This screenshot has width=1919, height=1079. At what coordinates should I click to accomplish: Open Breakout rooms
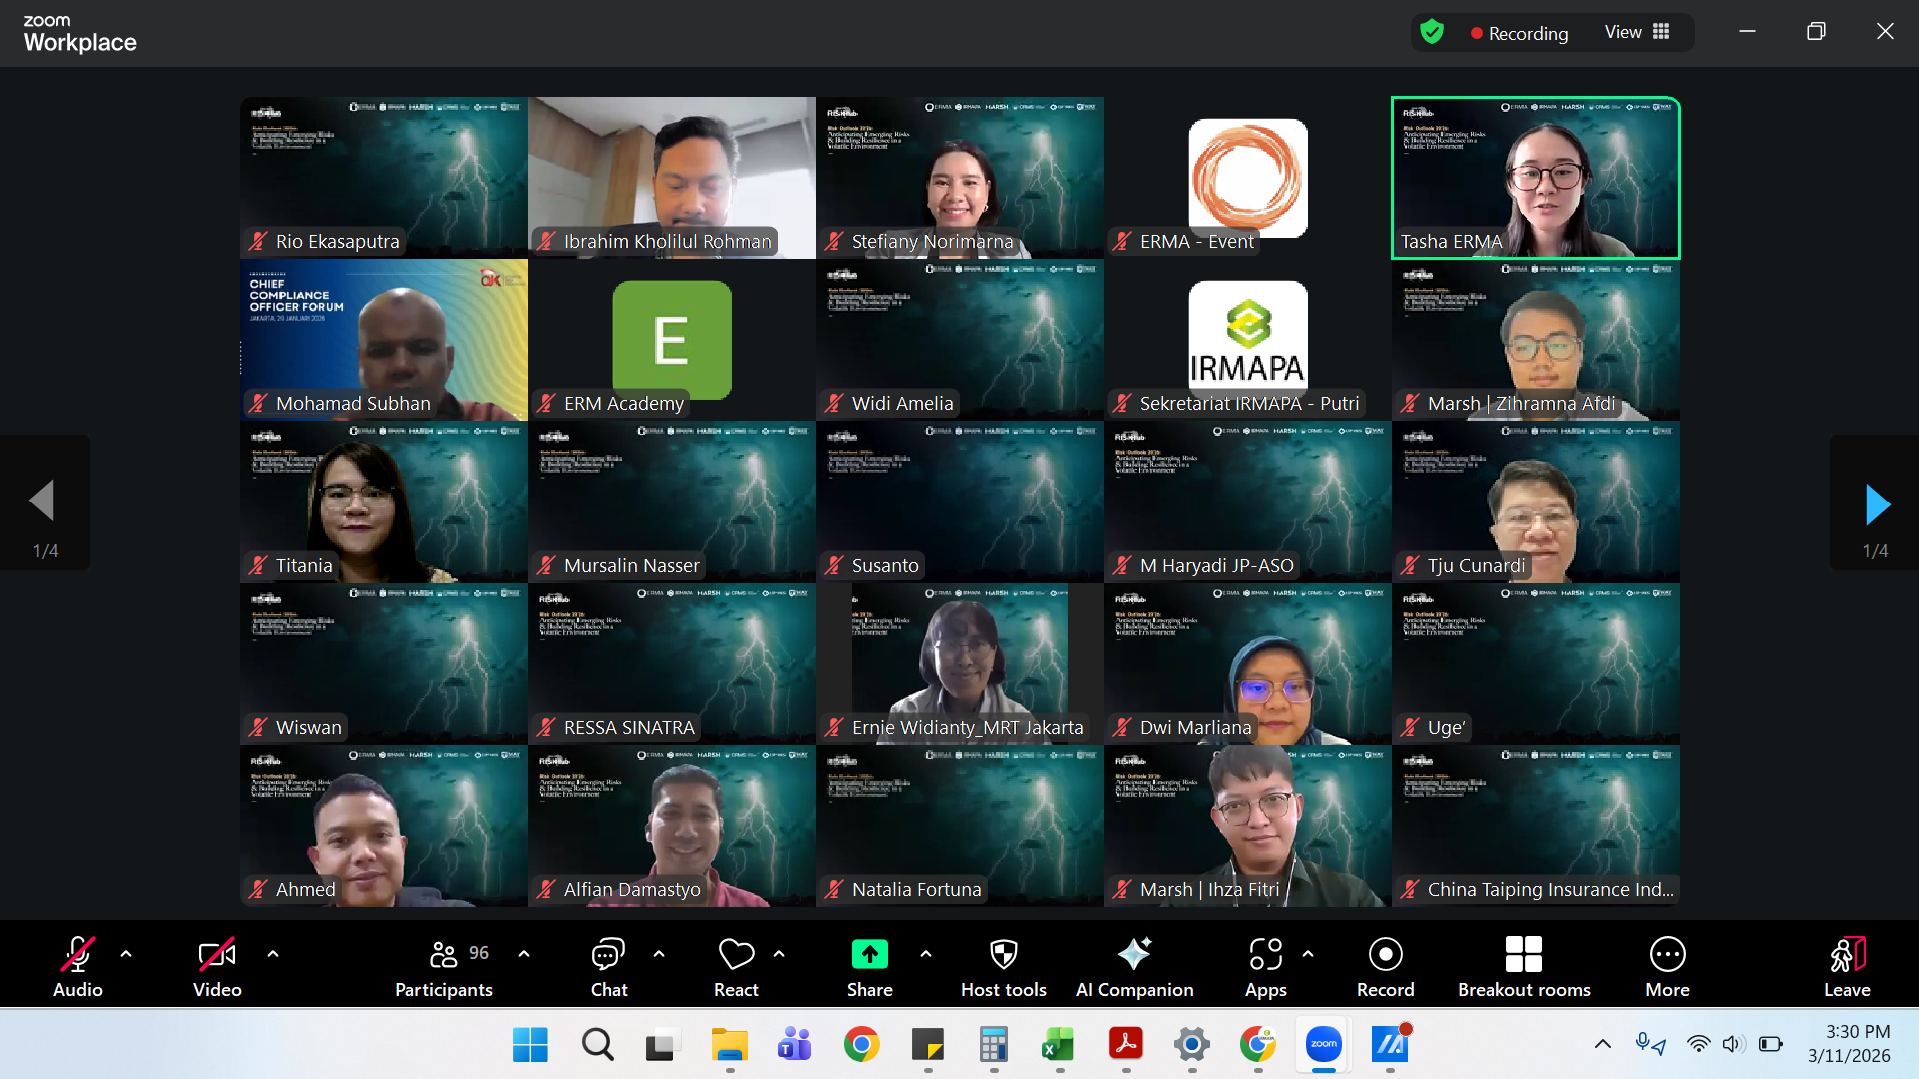click(1523, 965)
